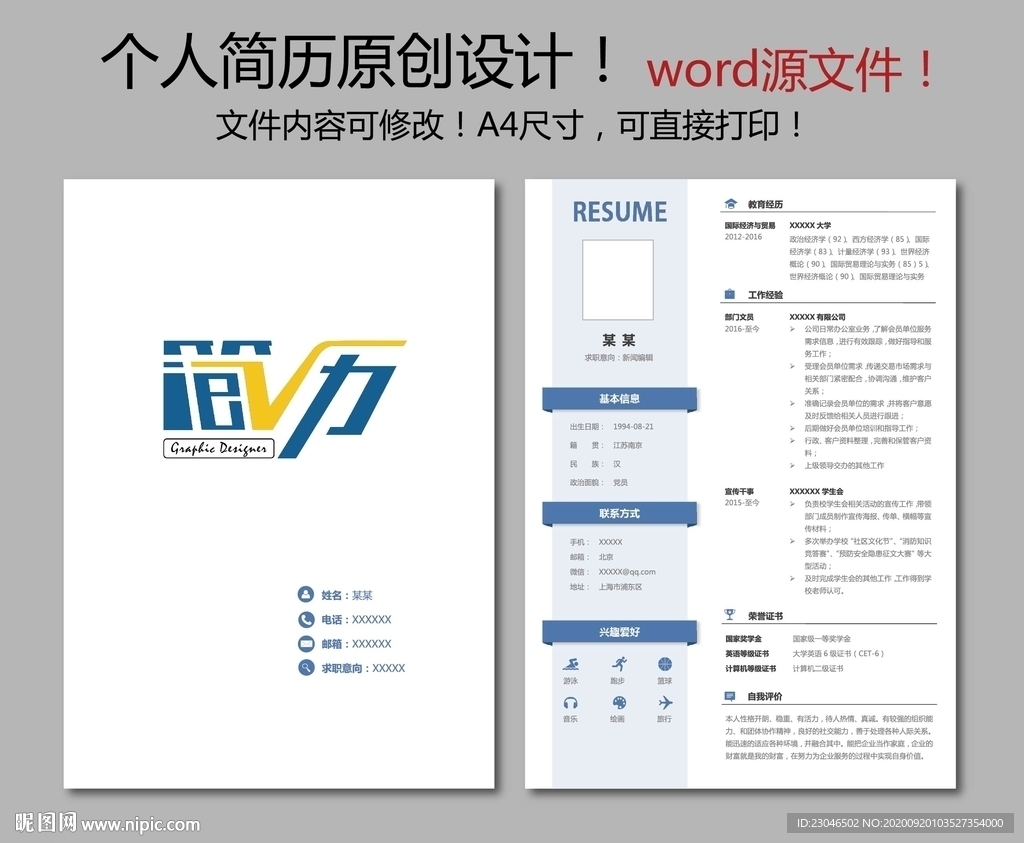Screen dimensions: 1024x843
Task: Click the 2016-至今 date under 部门文员
Action: pyautogui.click(x=742, y=328)
